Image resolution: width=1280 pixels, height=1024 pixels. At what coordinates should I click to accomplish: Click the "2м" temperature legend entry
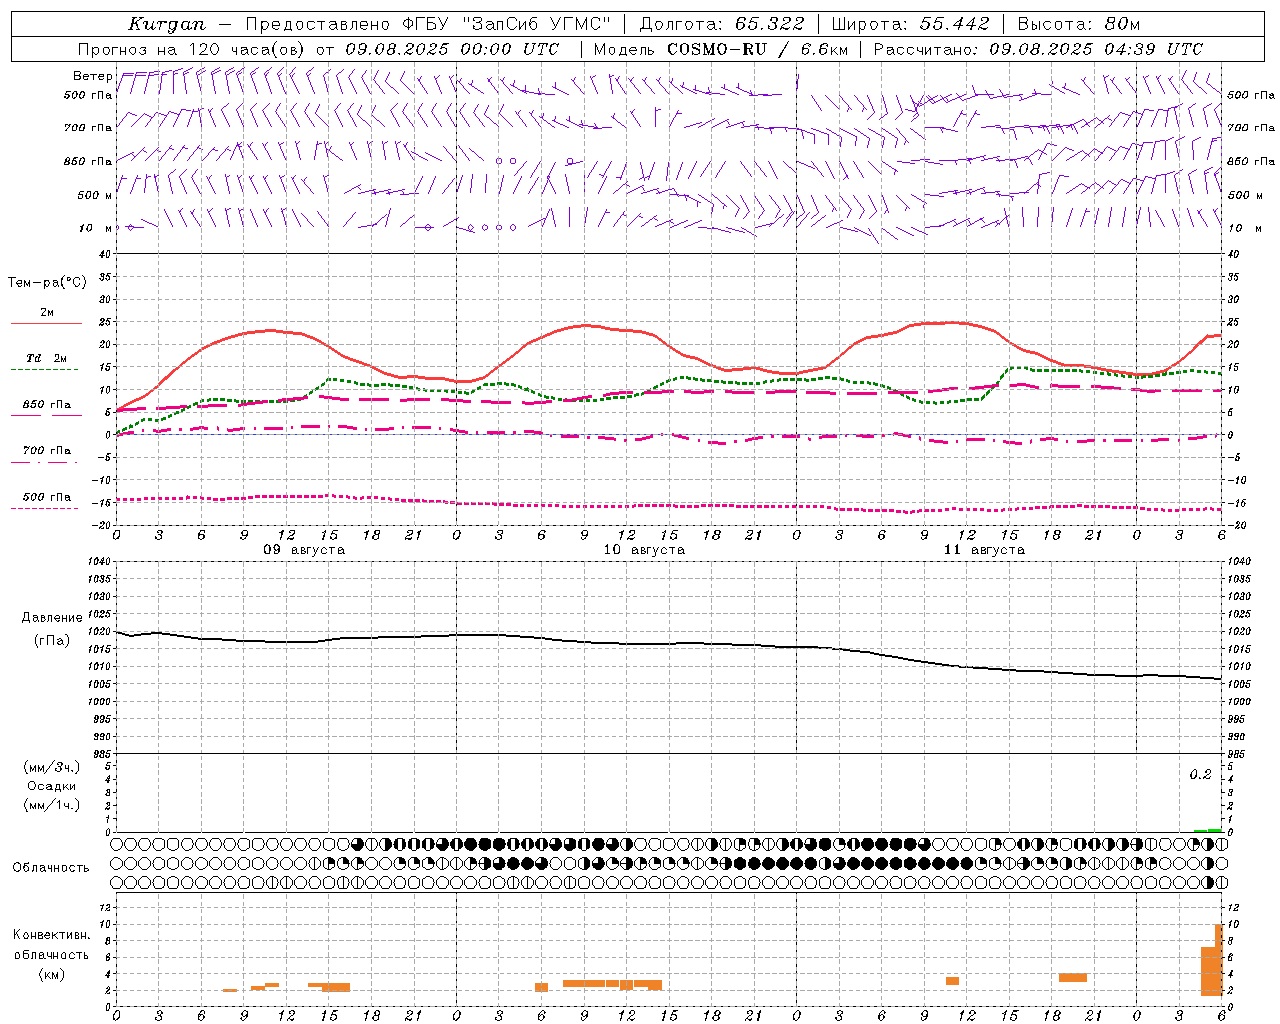pyautogui.click(x=47, y=313)
